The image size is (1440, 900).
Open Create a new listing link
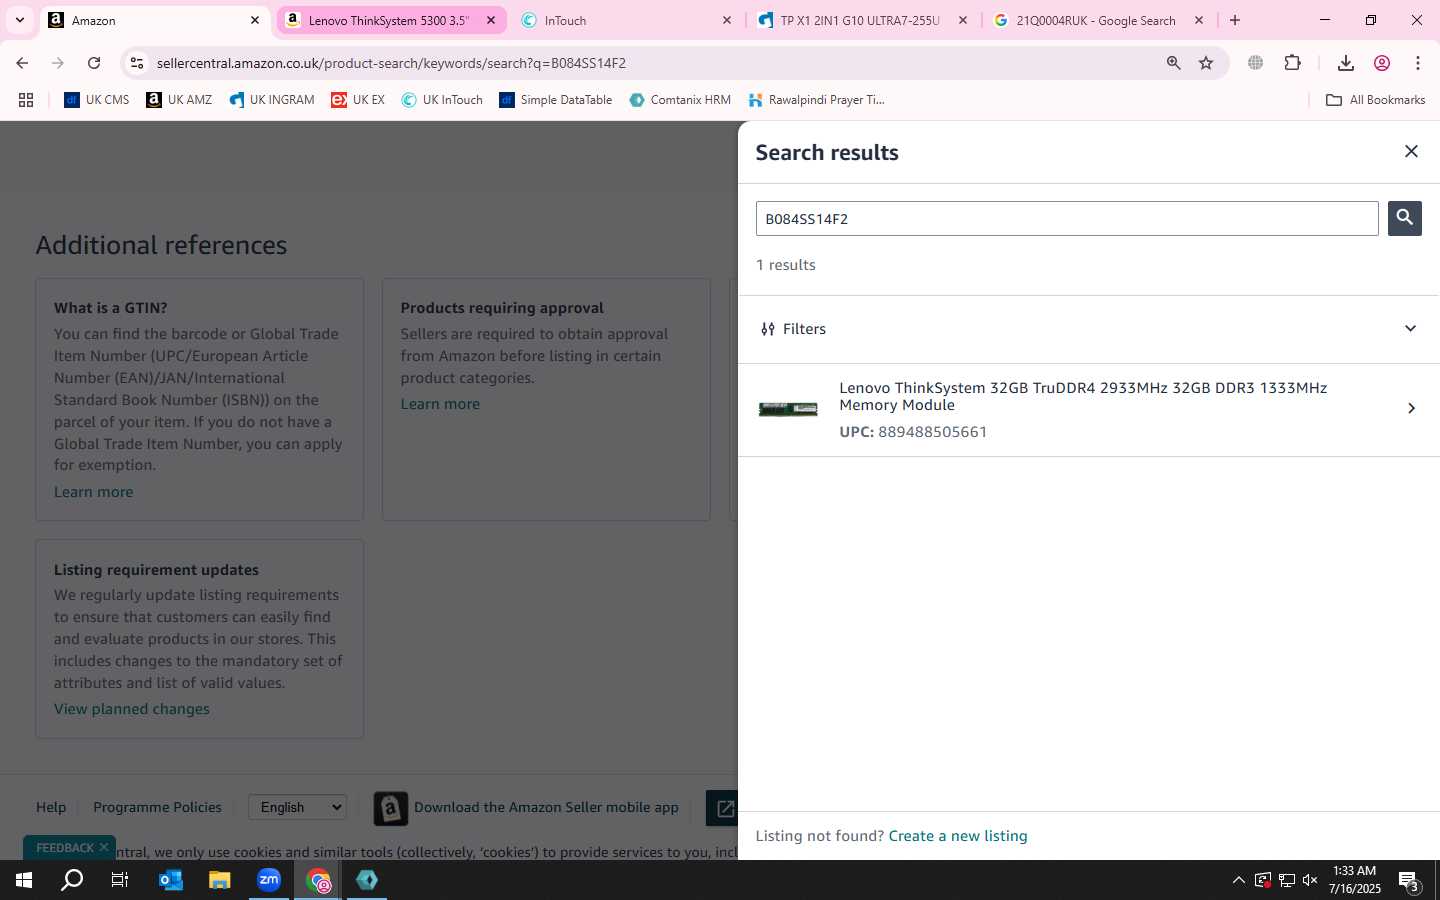click(958, 836)
